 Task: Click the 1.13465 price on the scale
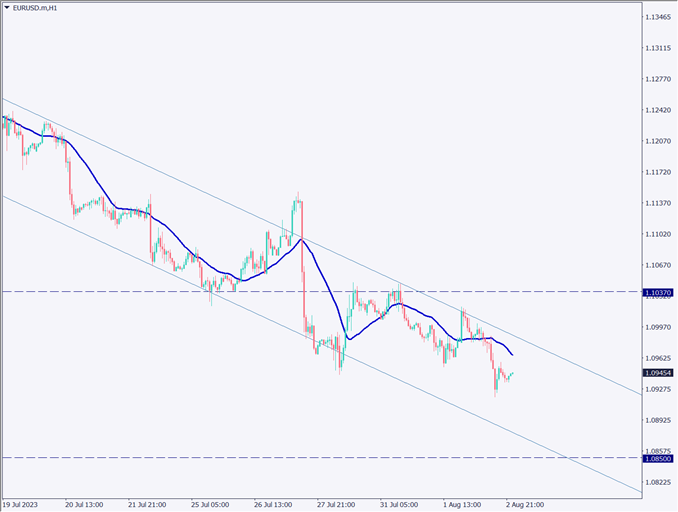(657, 17)
